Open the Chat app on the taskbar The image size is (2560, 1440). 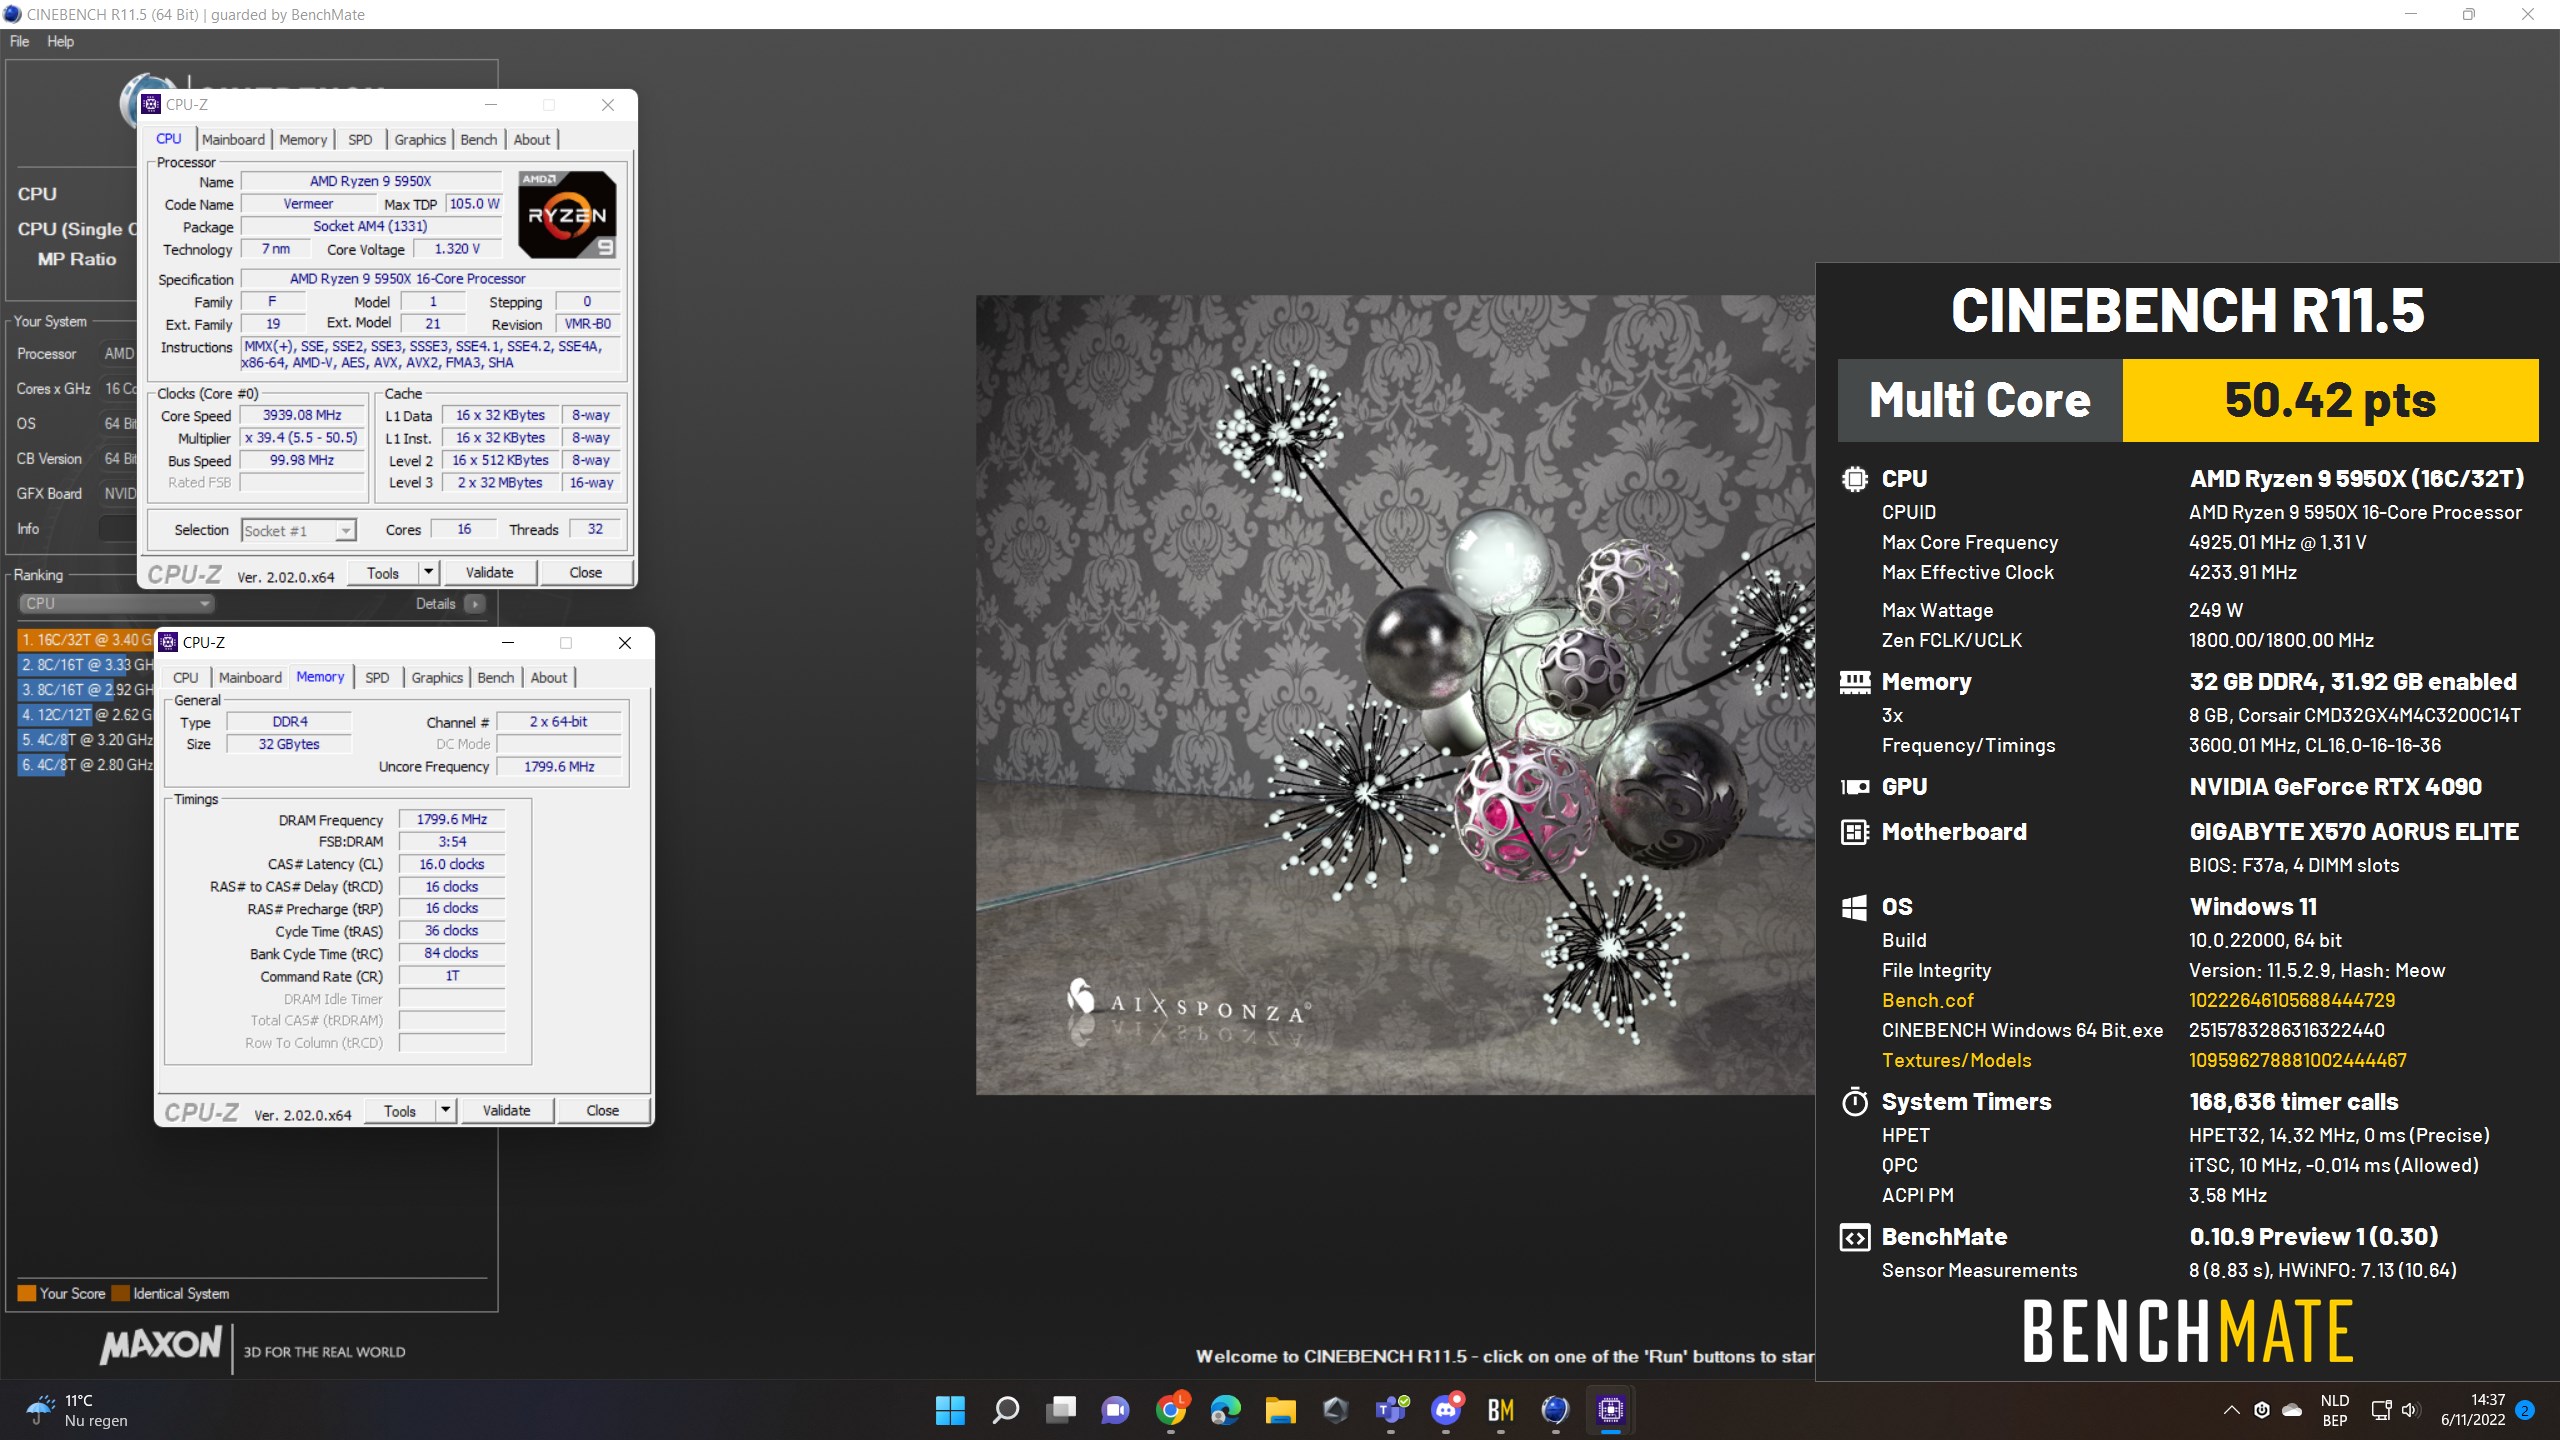click(1115, 1410)
